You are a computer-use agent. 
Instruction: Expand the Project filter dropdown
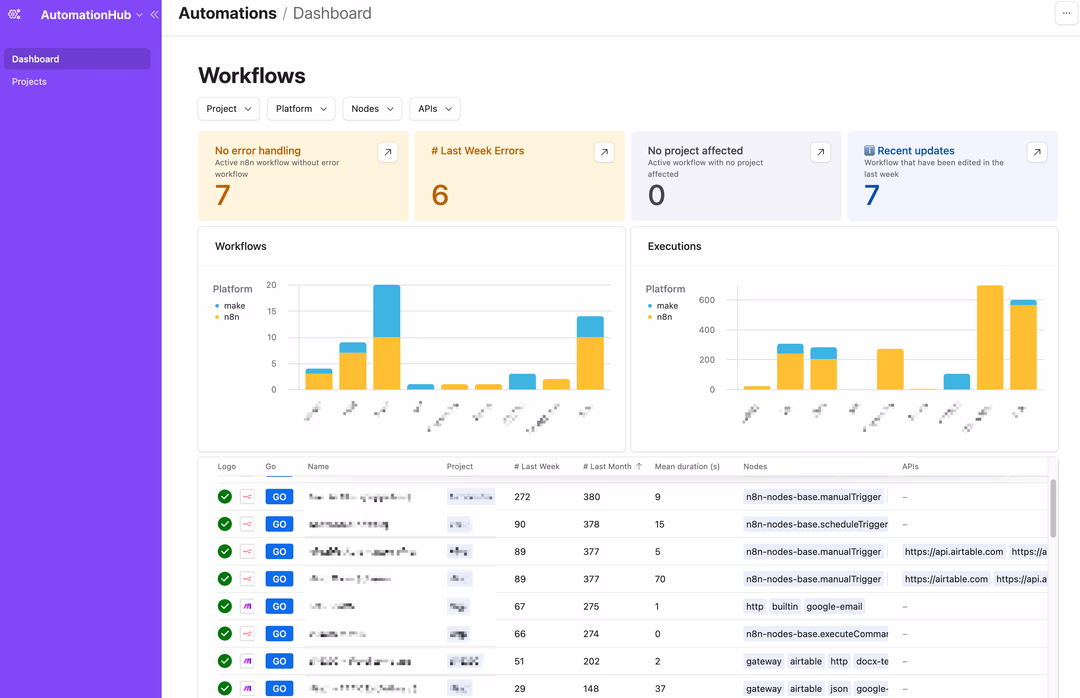point(229,109)
